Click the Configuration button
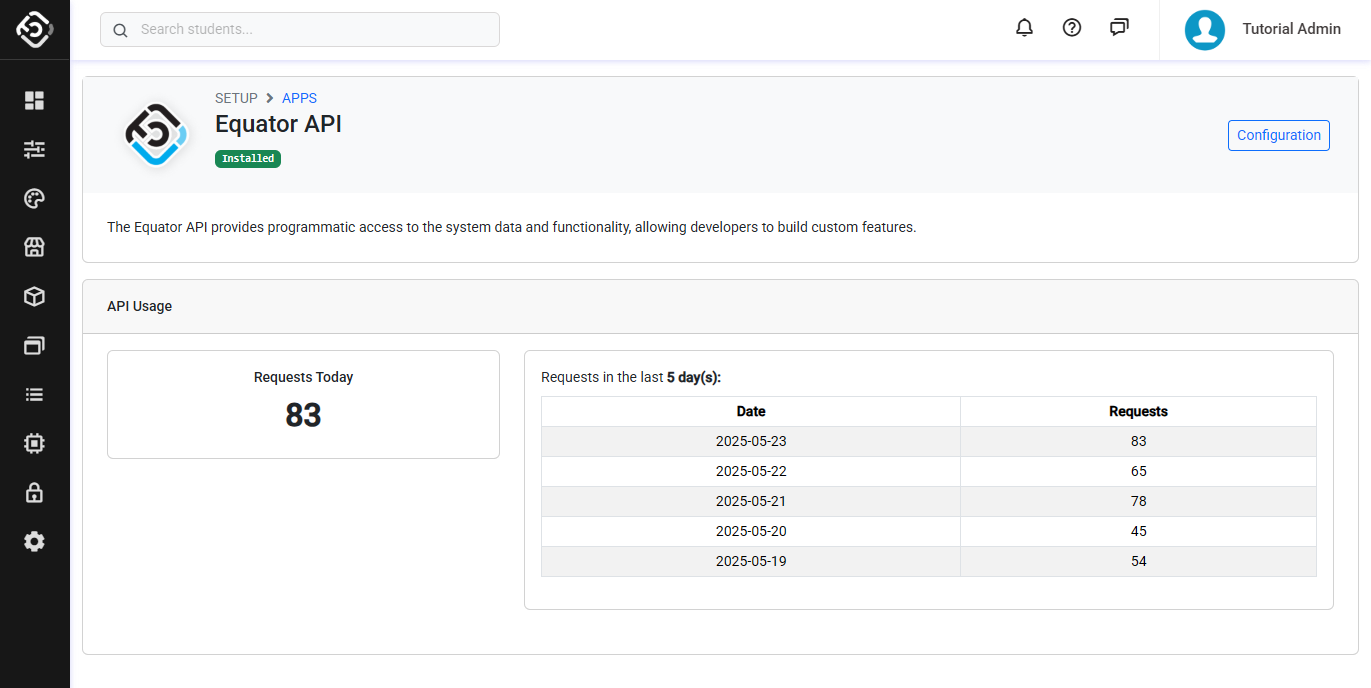Screen dimensions: 1371x688 pos(1278,135)
